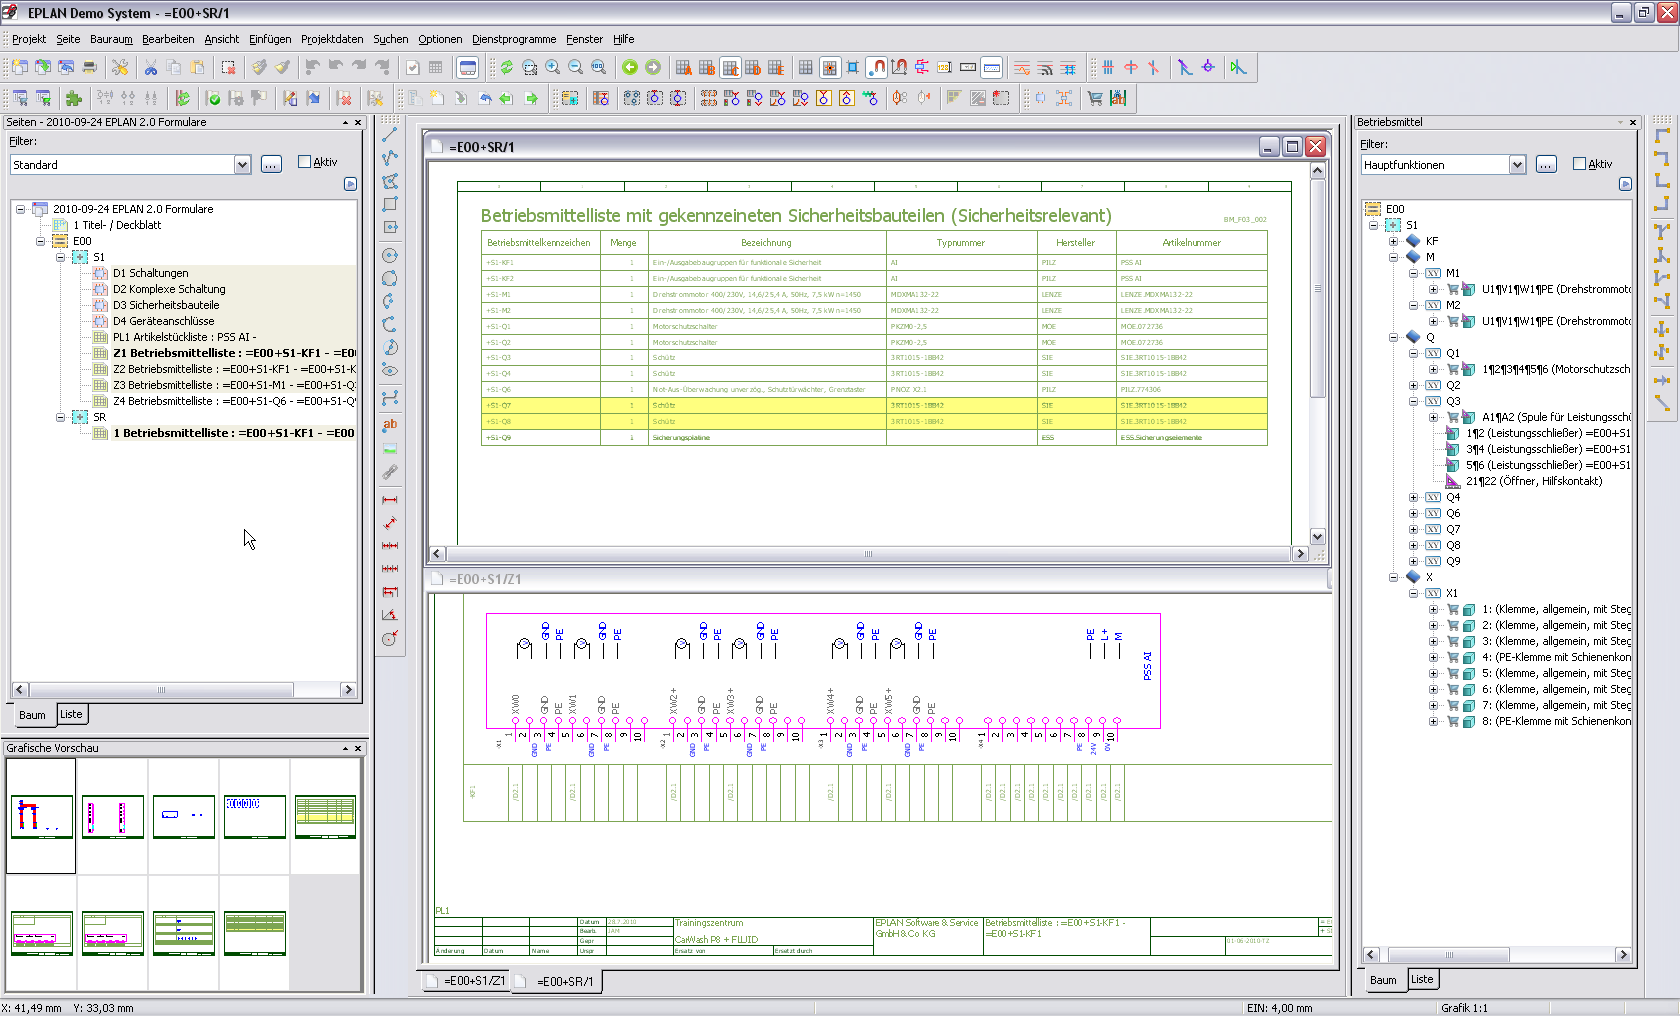Click the print icon in the toolbar
Image resolution: width=1680 pixels, height=1016 pixels.
(x=89, y=67)
